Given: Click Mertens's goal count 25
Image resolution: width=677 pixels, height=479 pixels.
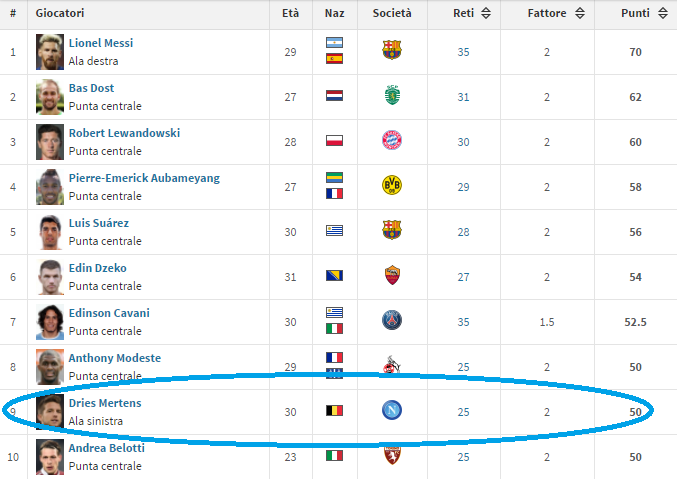Looking at the screenshot, I should click(463, 412).
